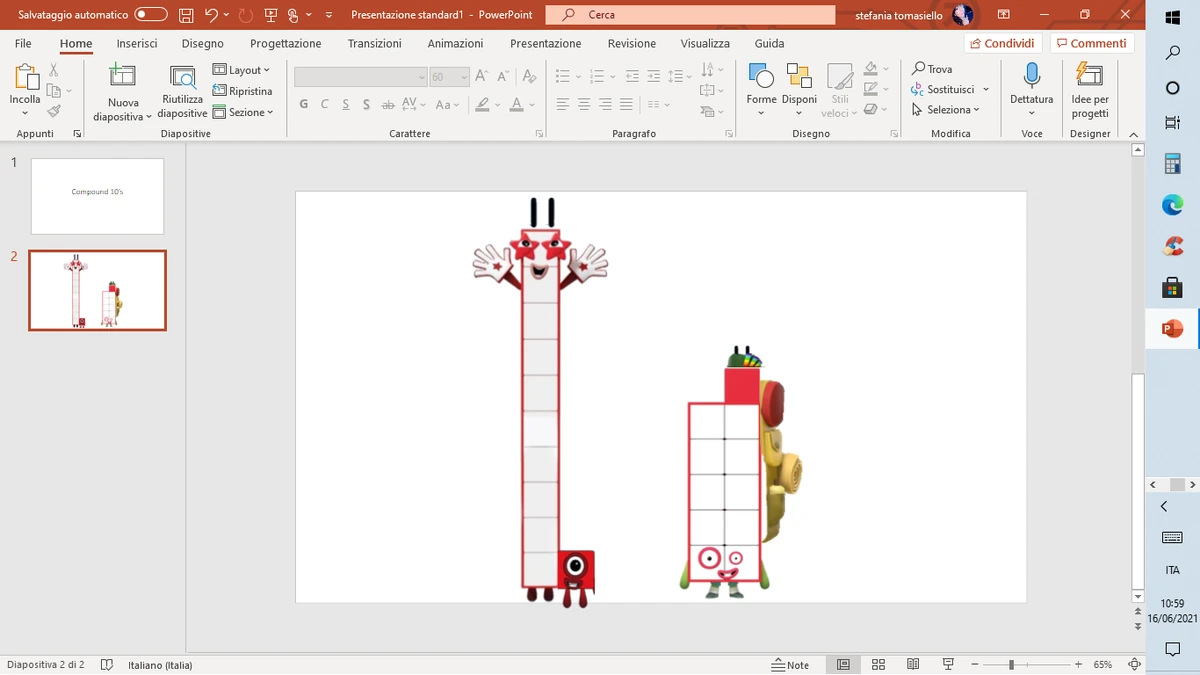1200x675 pixels.
Task: Select slide 1 thumbnail in sidebar
Action: point(97,196)
